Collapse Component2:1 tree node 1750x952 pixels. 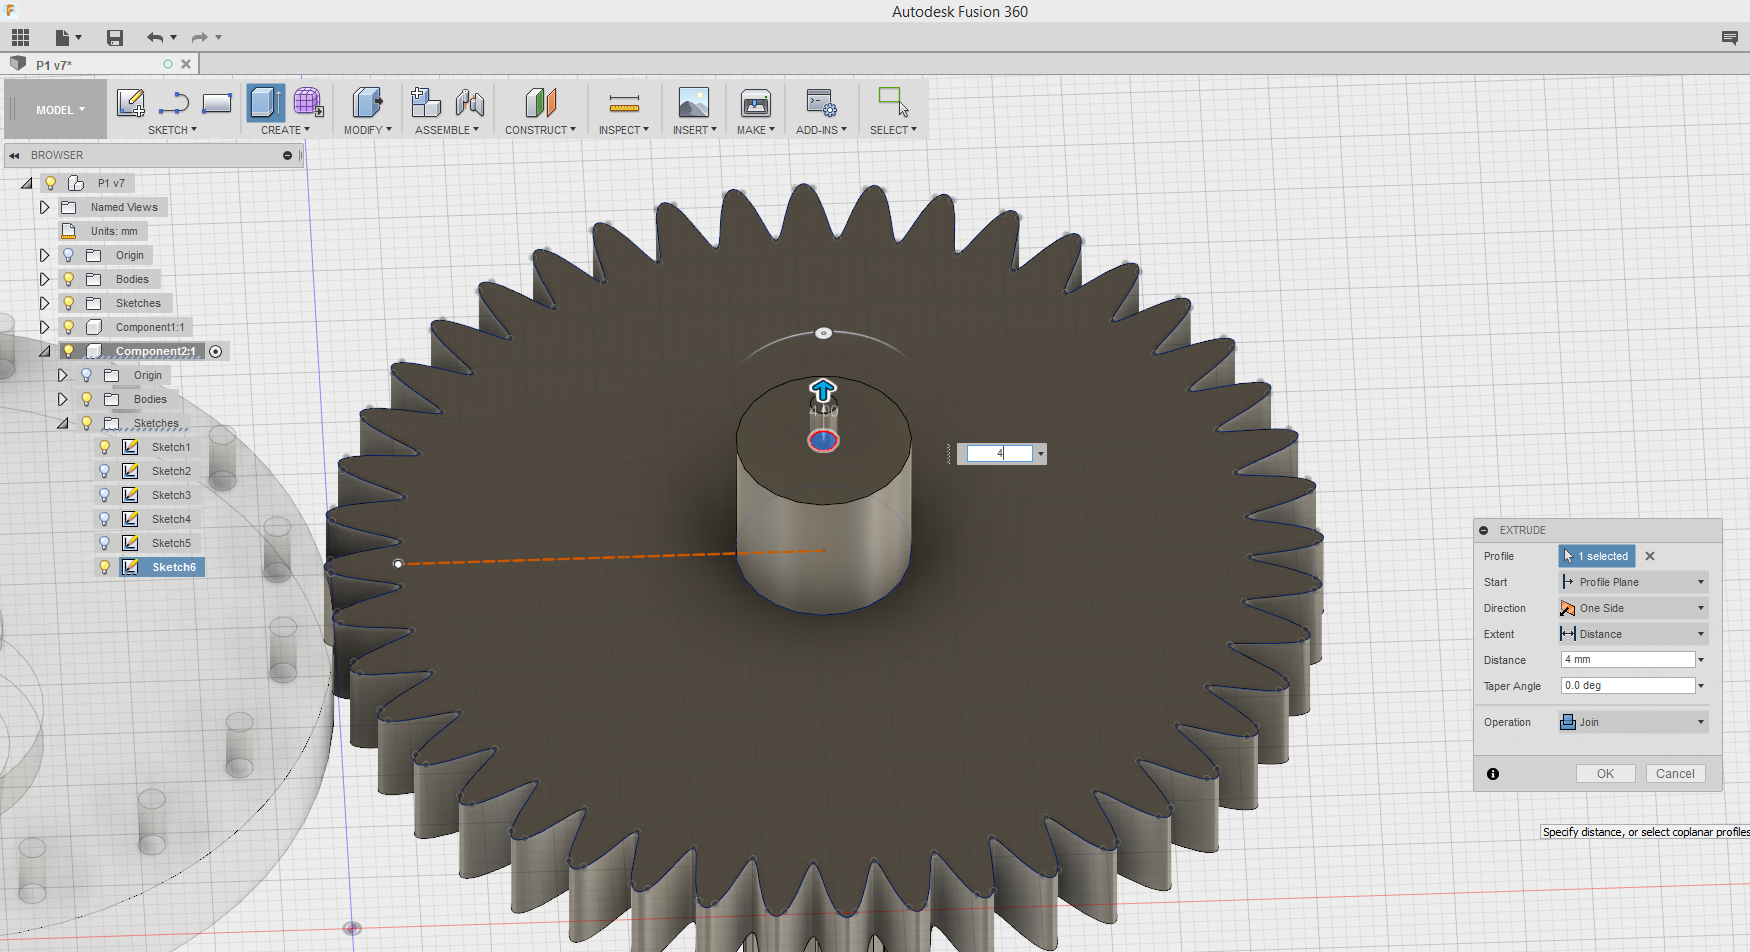tap(44, 352)
